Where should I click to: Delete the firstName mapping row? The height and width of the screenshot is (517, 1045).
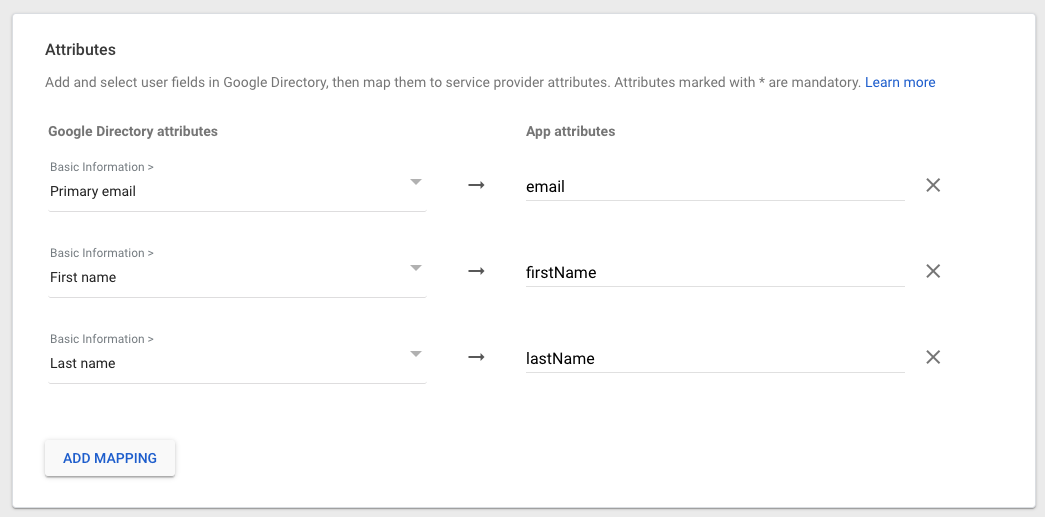933,271
